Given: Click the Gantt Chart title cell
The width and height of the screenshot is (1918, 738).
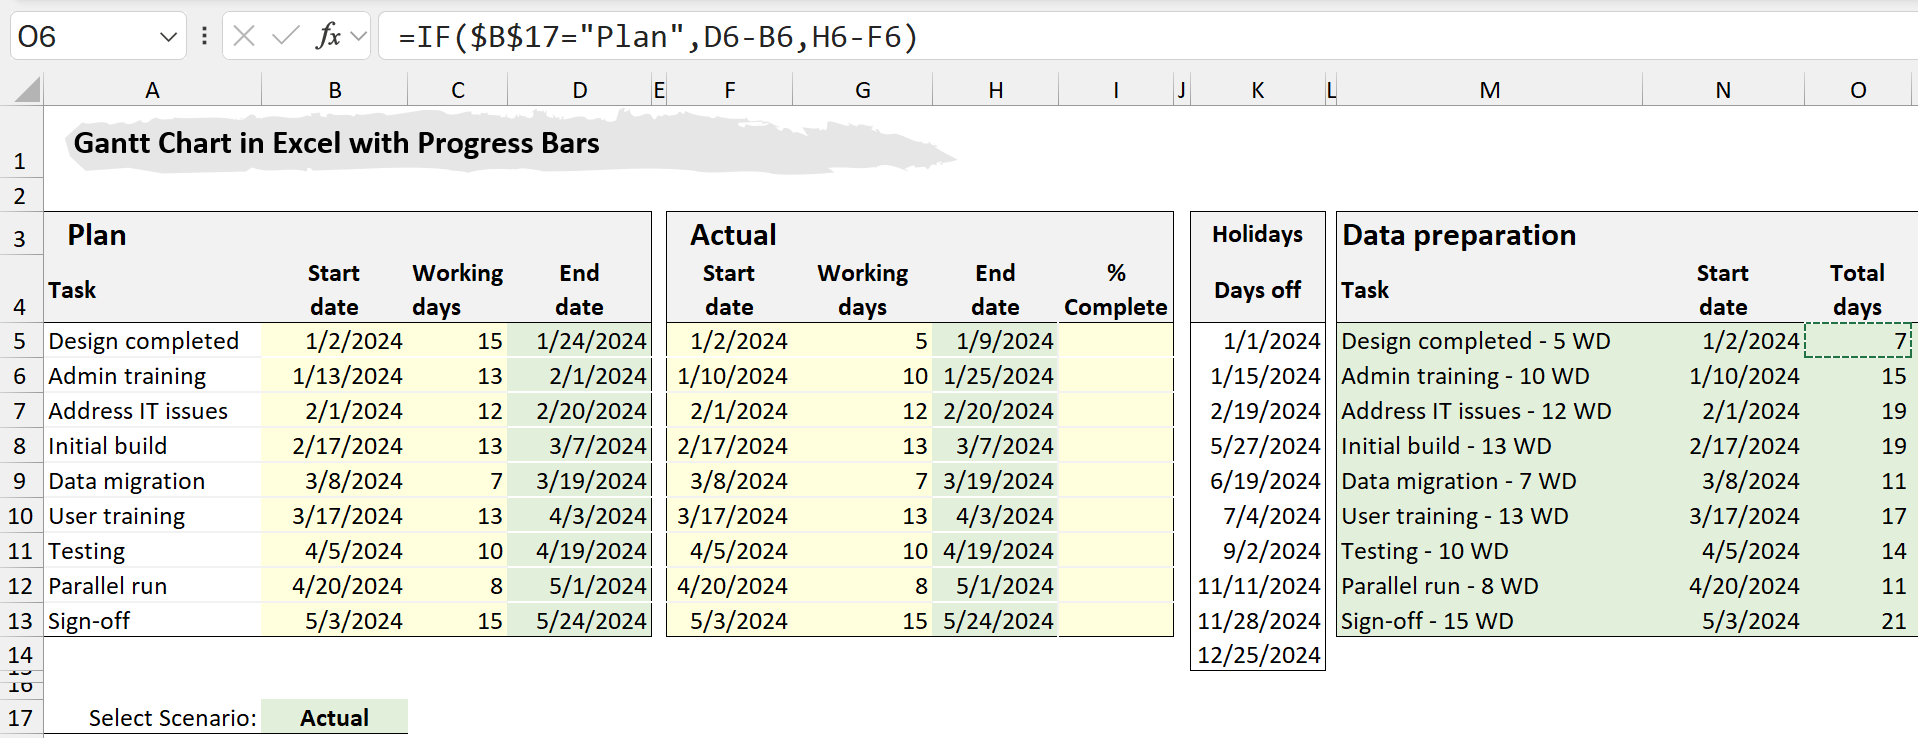Looking at the screenshot, I should tap(336, 144).
